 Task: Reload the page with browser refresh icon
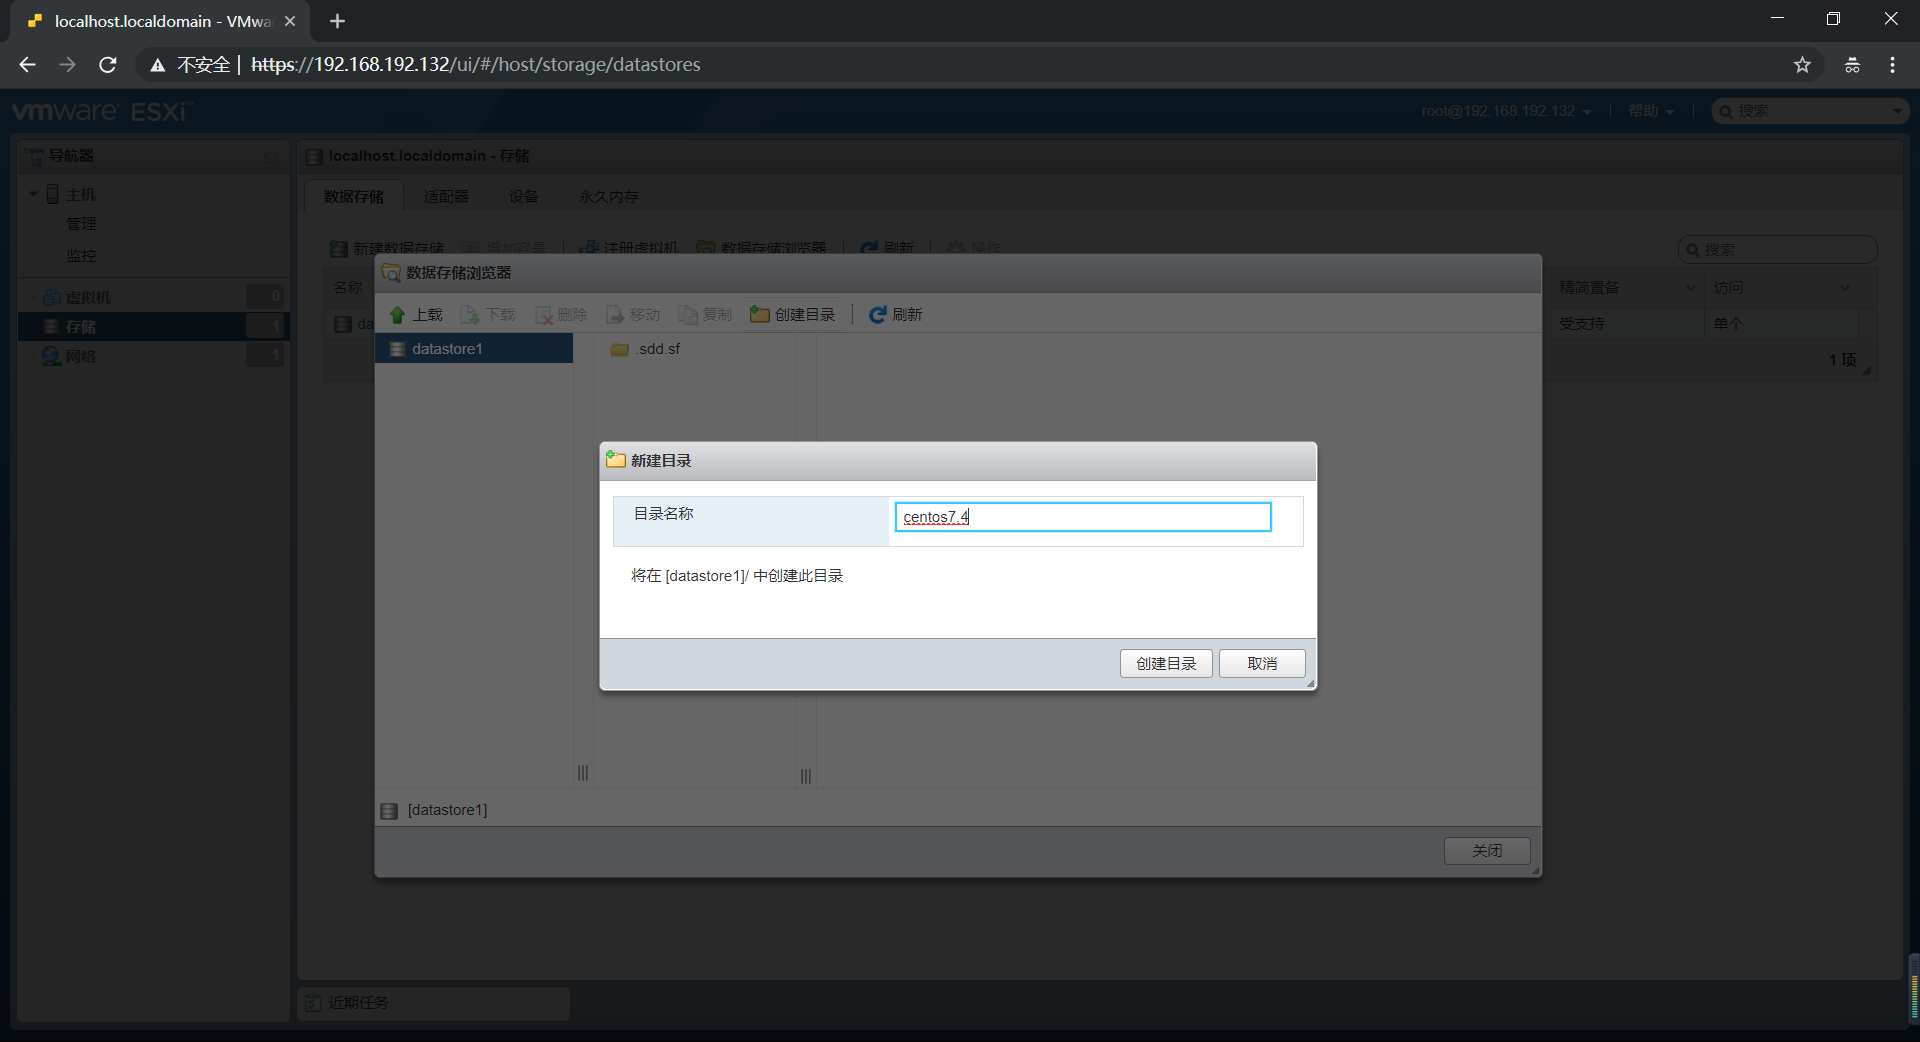click(108, 65)
